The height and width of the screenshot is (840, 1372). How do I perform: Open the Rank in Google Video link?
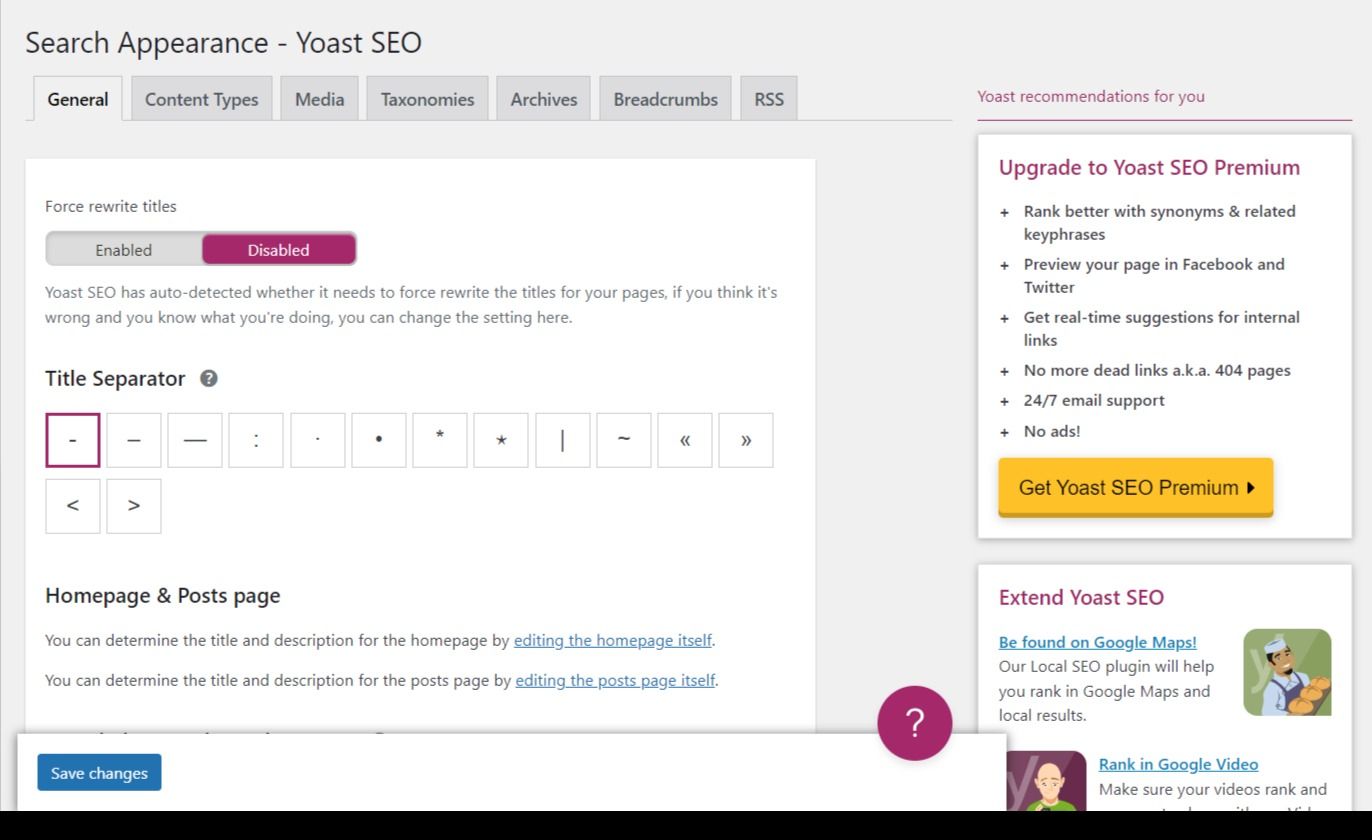(x=1179, y=764)
